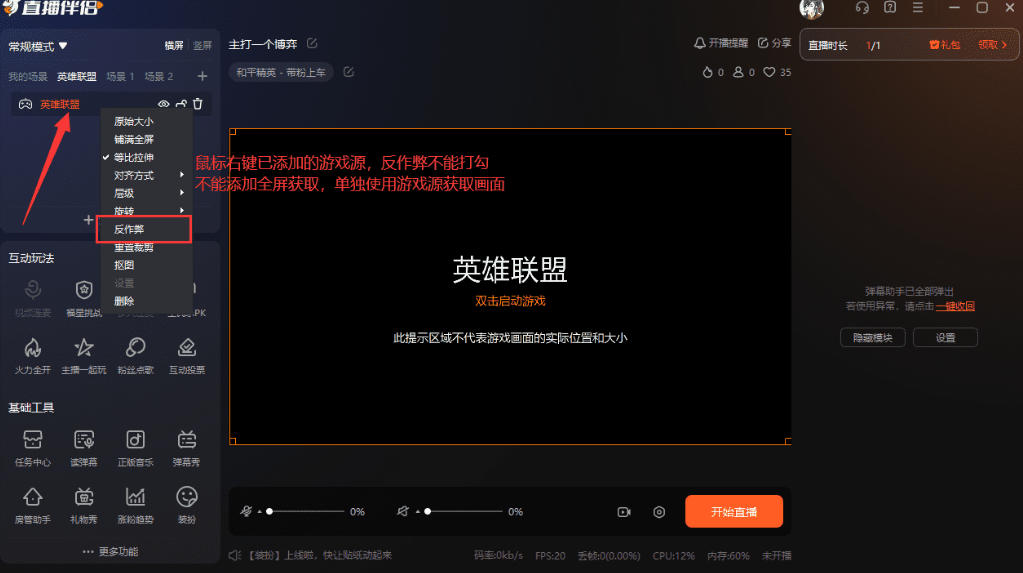
Task: Click the microphone volume slider
Action: pyautogui.click(x=305, y=512)
